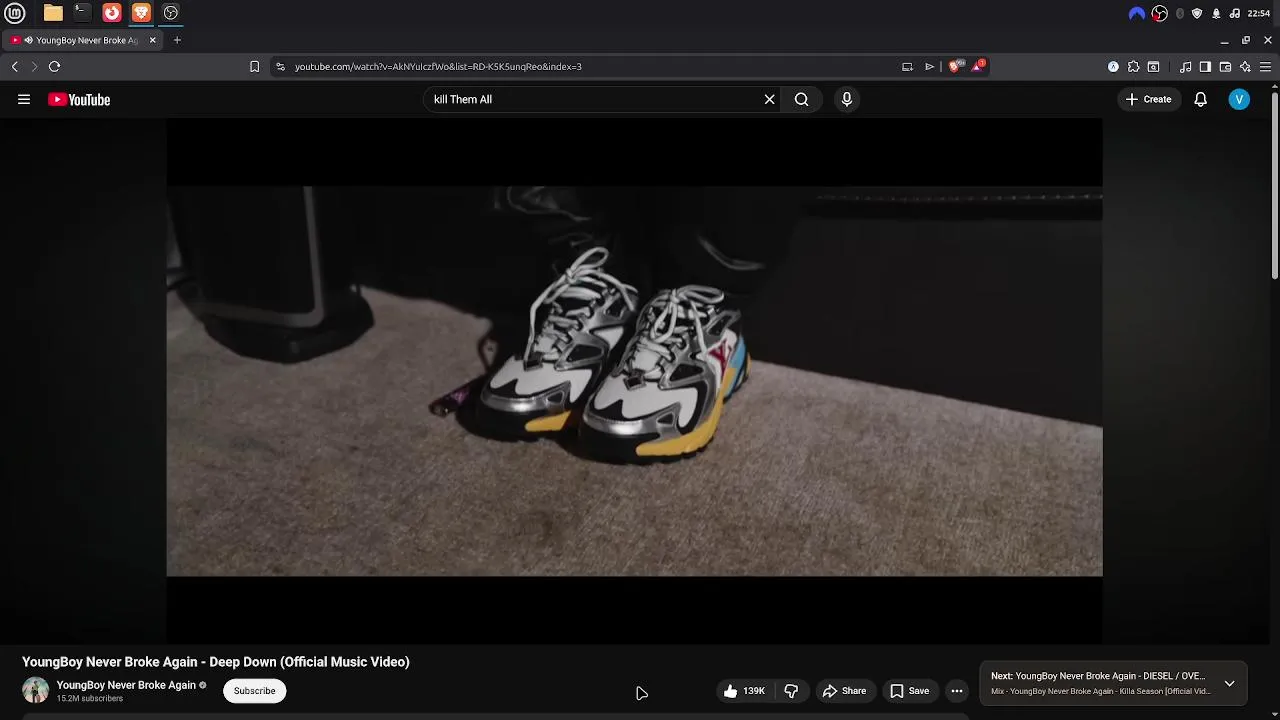Open Leo AI sparkle icon
This screenshot has height=720, width=1280.
tap(1245, 67)
